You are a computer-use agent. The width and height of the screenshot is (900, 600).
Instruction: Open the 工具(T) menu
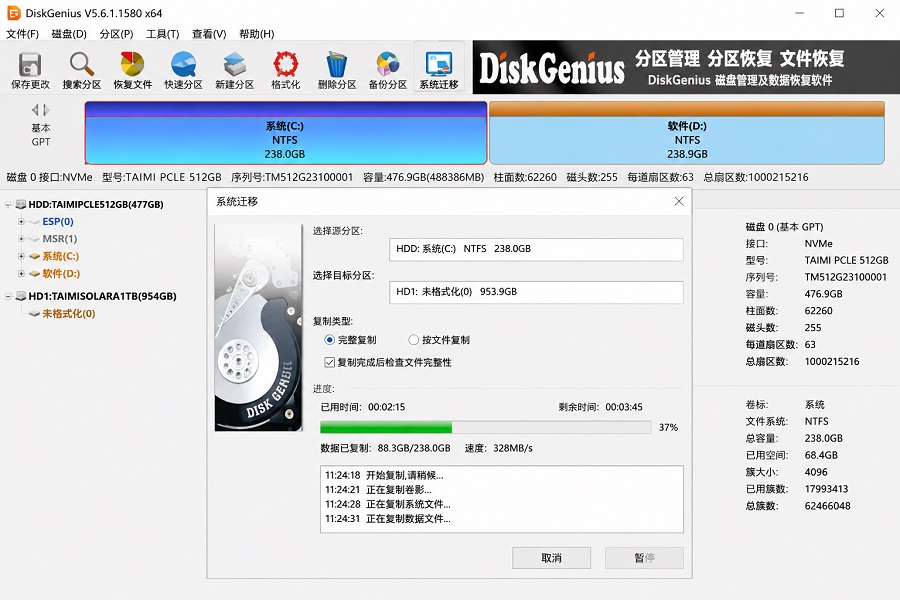pyautogui.click(x=162, y=34)
